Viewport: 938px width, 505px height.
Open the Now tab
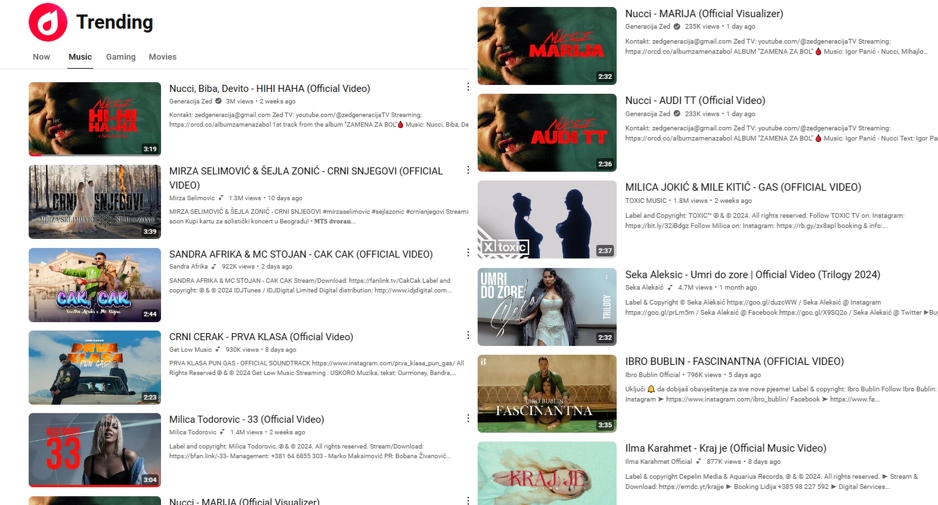(41, 57)
